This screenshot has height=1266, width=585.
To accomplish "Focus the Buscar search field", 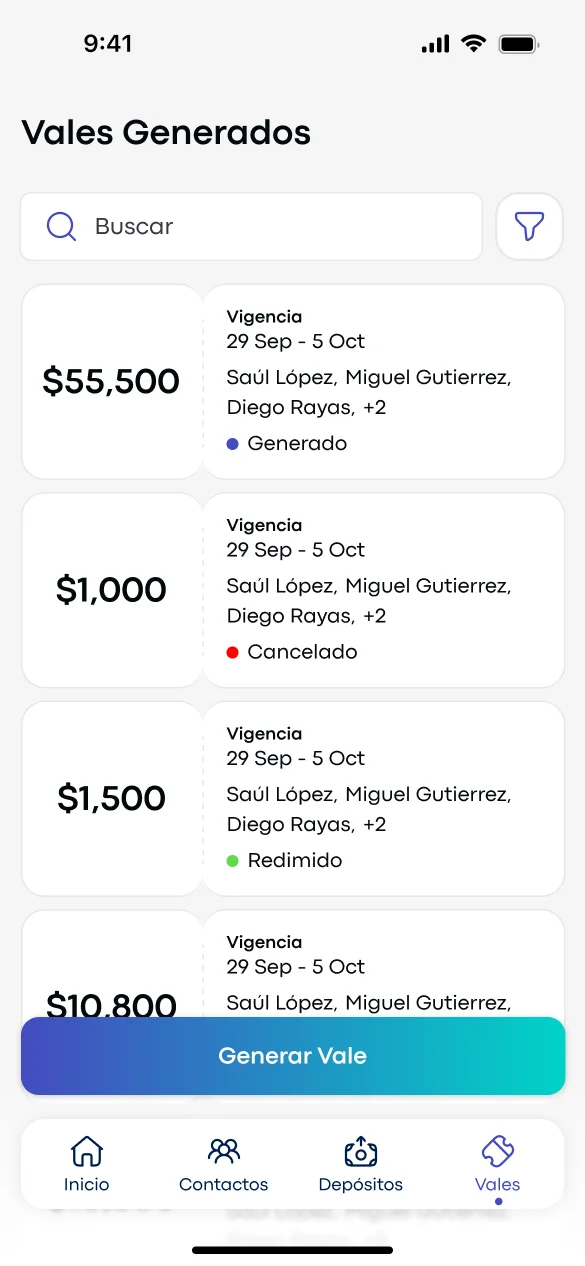I will pos(251,227).
